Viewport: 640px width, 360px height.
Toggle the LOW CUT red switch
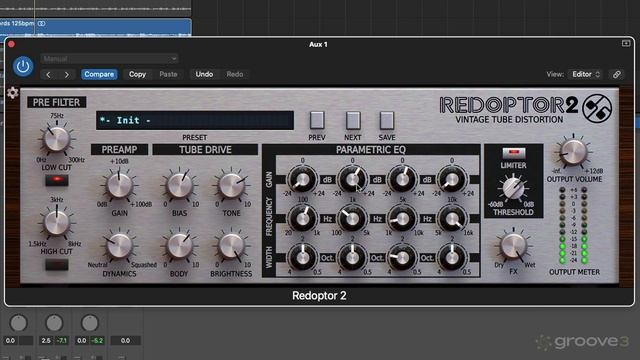57,180
